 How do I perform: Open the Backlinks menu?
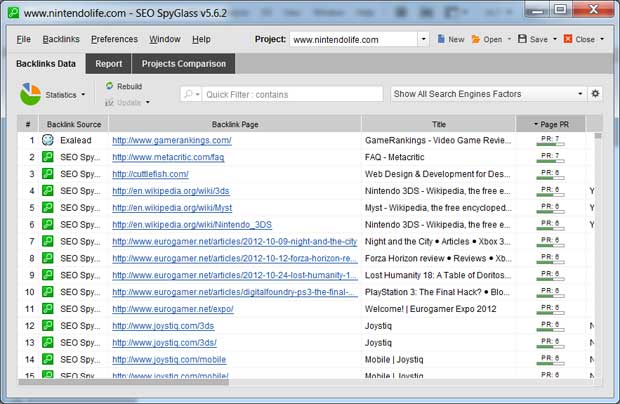[x=61, y=39]
